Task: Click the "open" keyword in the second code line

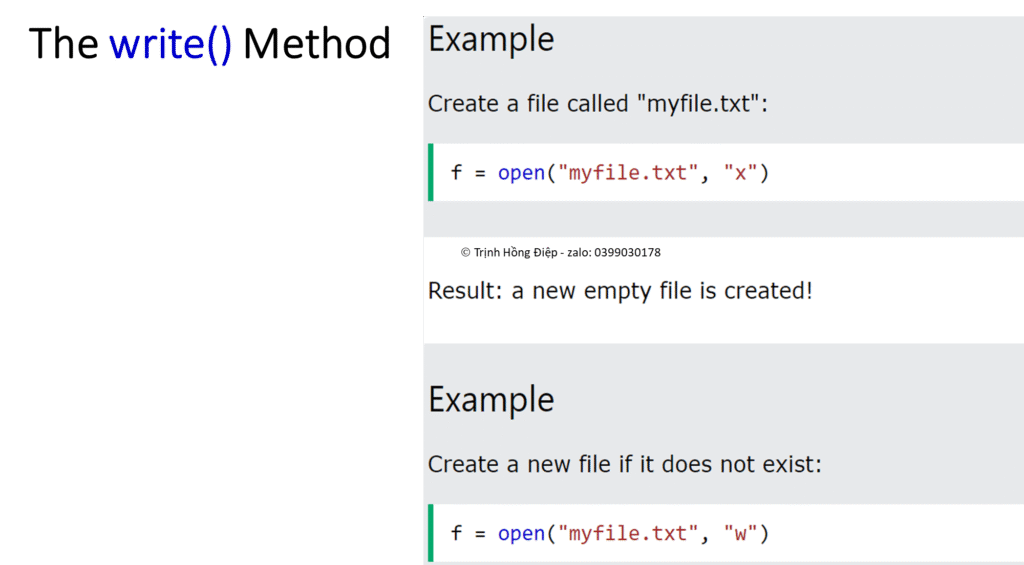Action: tap(521, 533)
